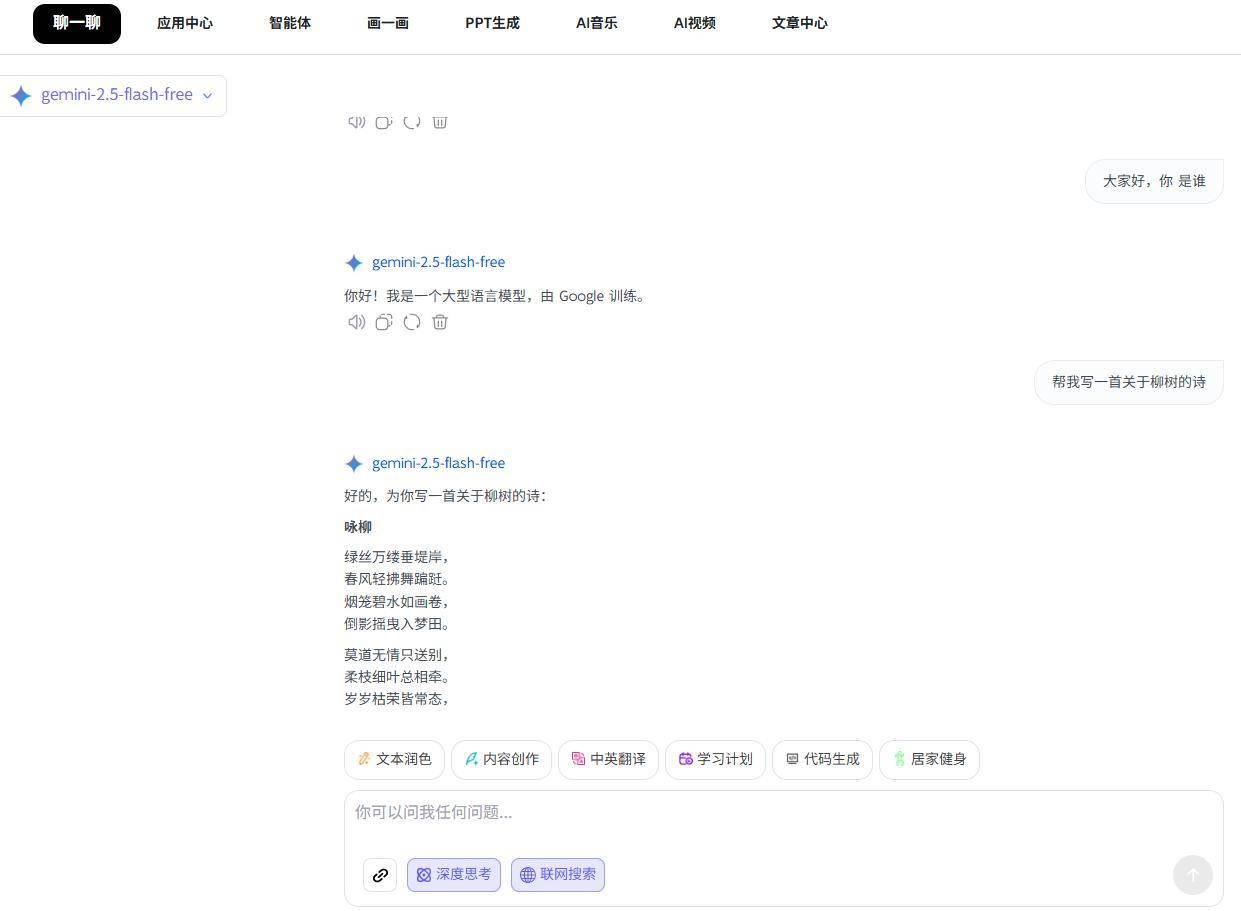
Task: Click the 学习计划 quick prompt
Action: point(715,760)
